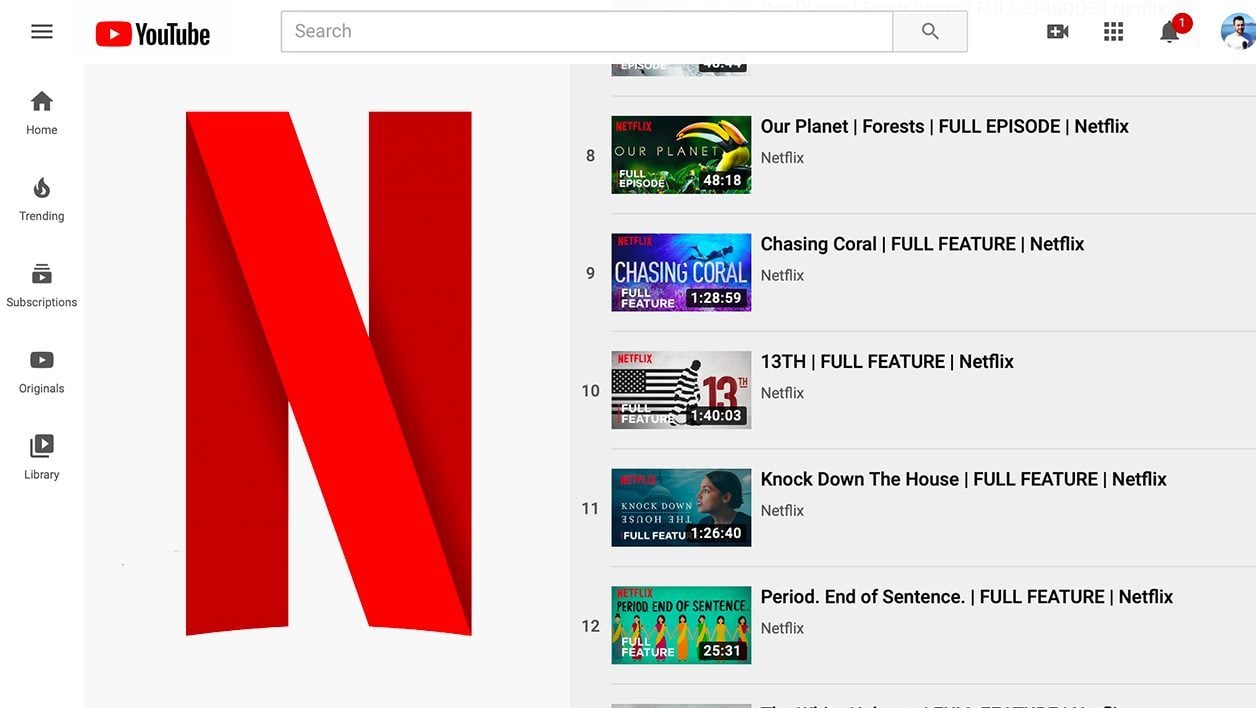
Task: Open Library in the sidebar
Action: coord(42,457)
